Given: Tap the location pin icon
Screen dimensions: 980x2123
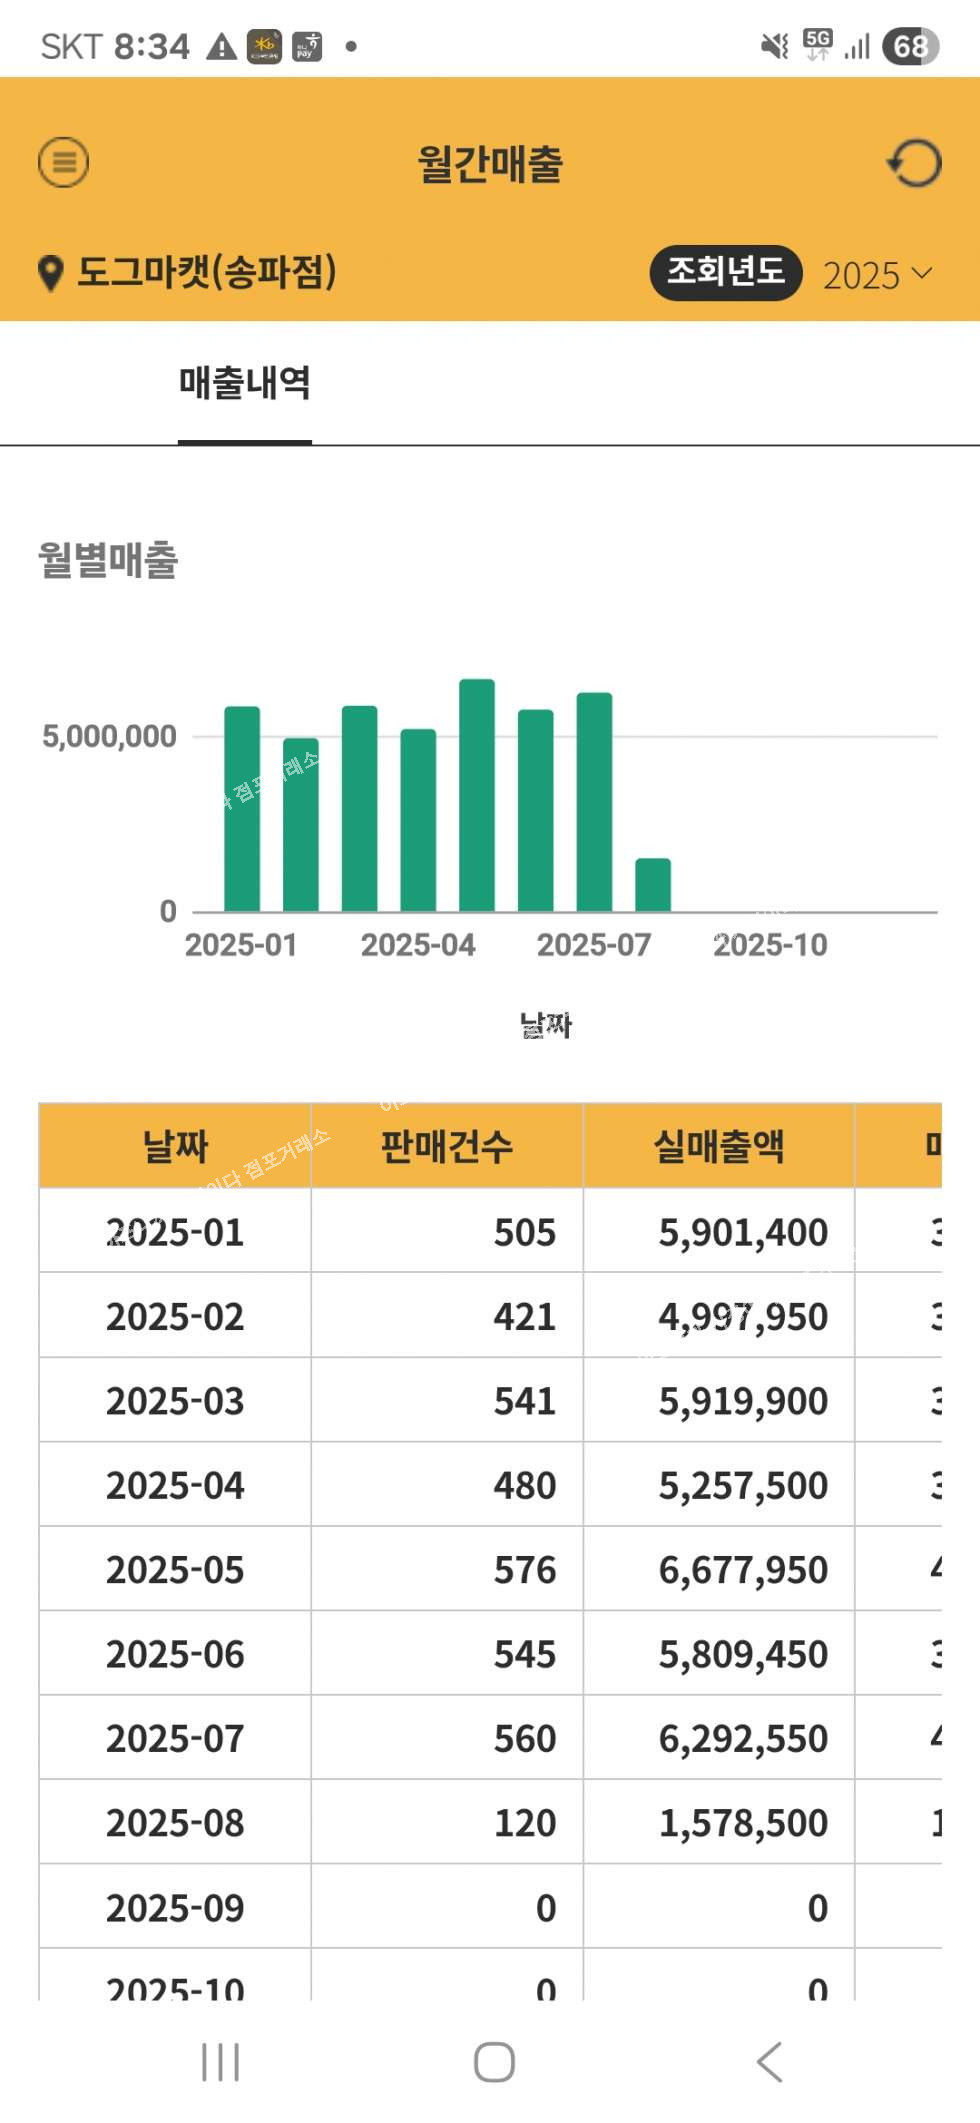Looking at the screenshot, I should 50,273.
